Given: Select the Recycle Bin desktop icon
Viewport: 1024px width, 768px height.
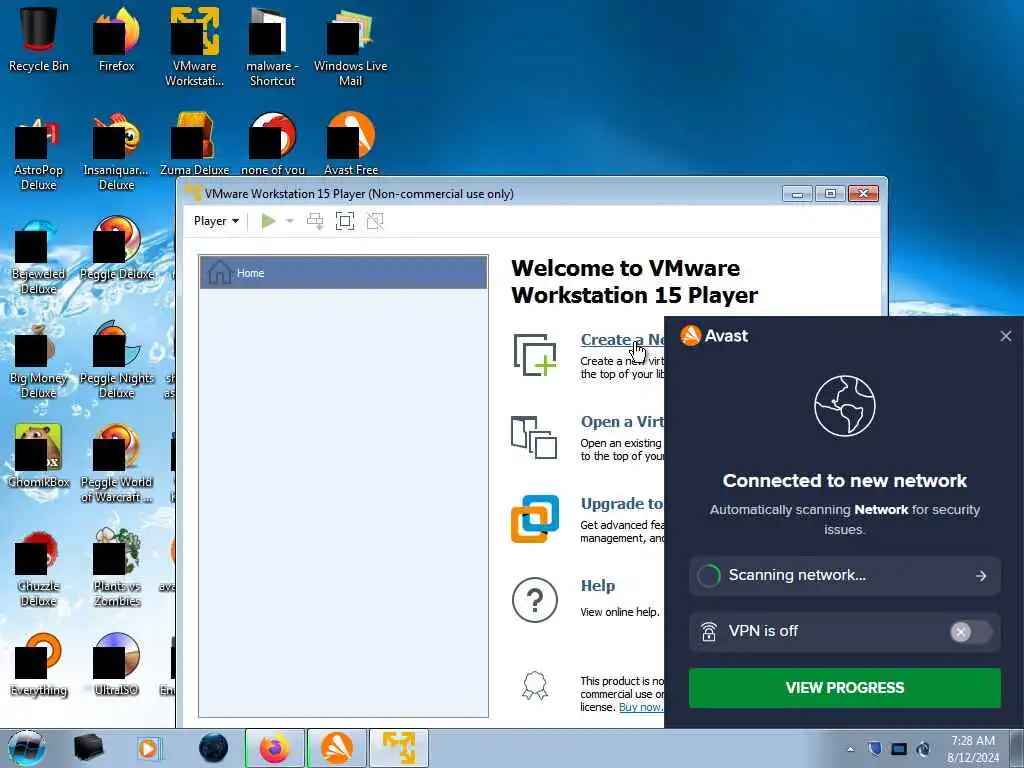Looking at the screenshot, I should [39, 39].
